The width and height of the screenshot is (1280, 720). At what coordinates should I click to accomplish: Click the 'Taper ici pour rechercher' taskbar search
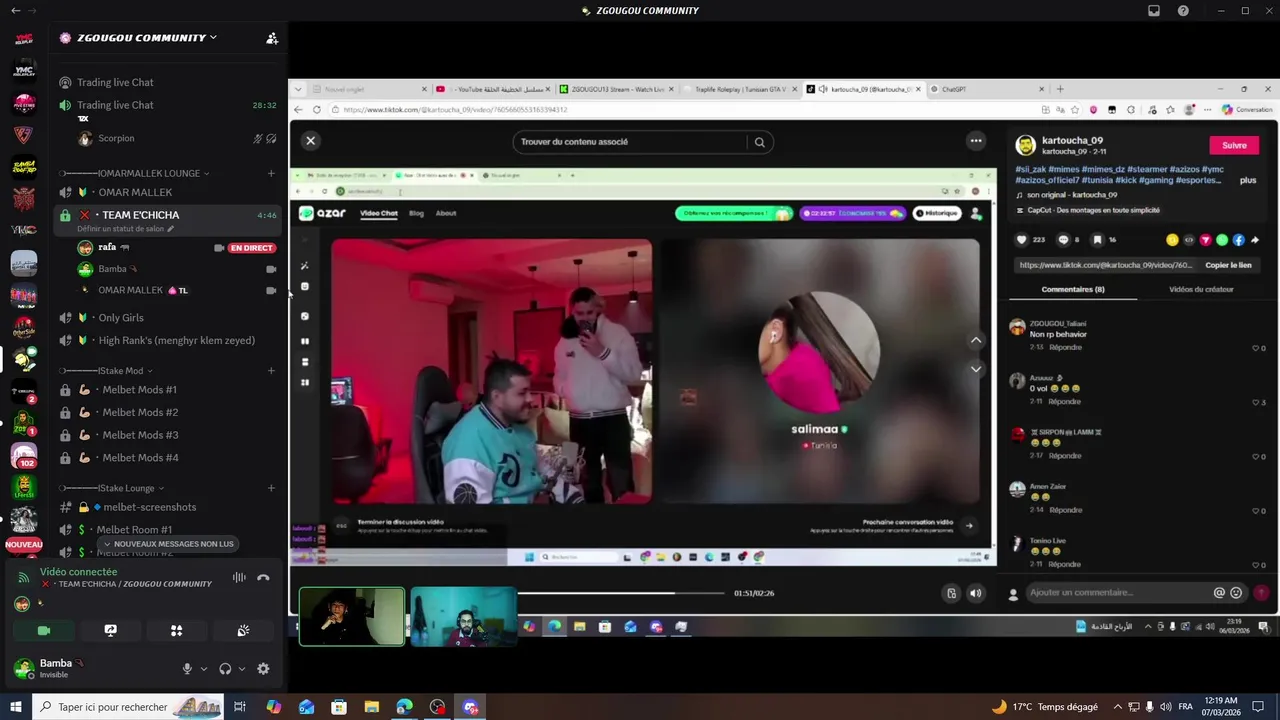(x=128, y=707)
